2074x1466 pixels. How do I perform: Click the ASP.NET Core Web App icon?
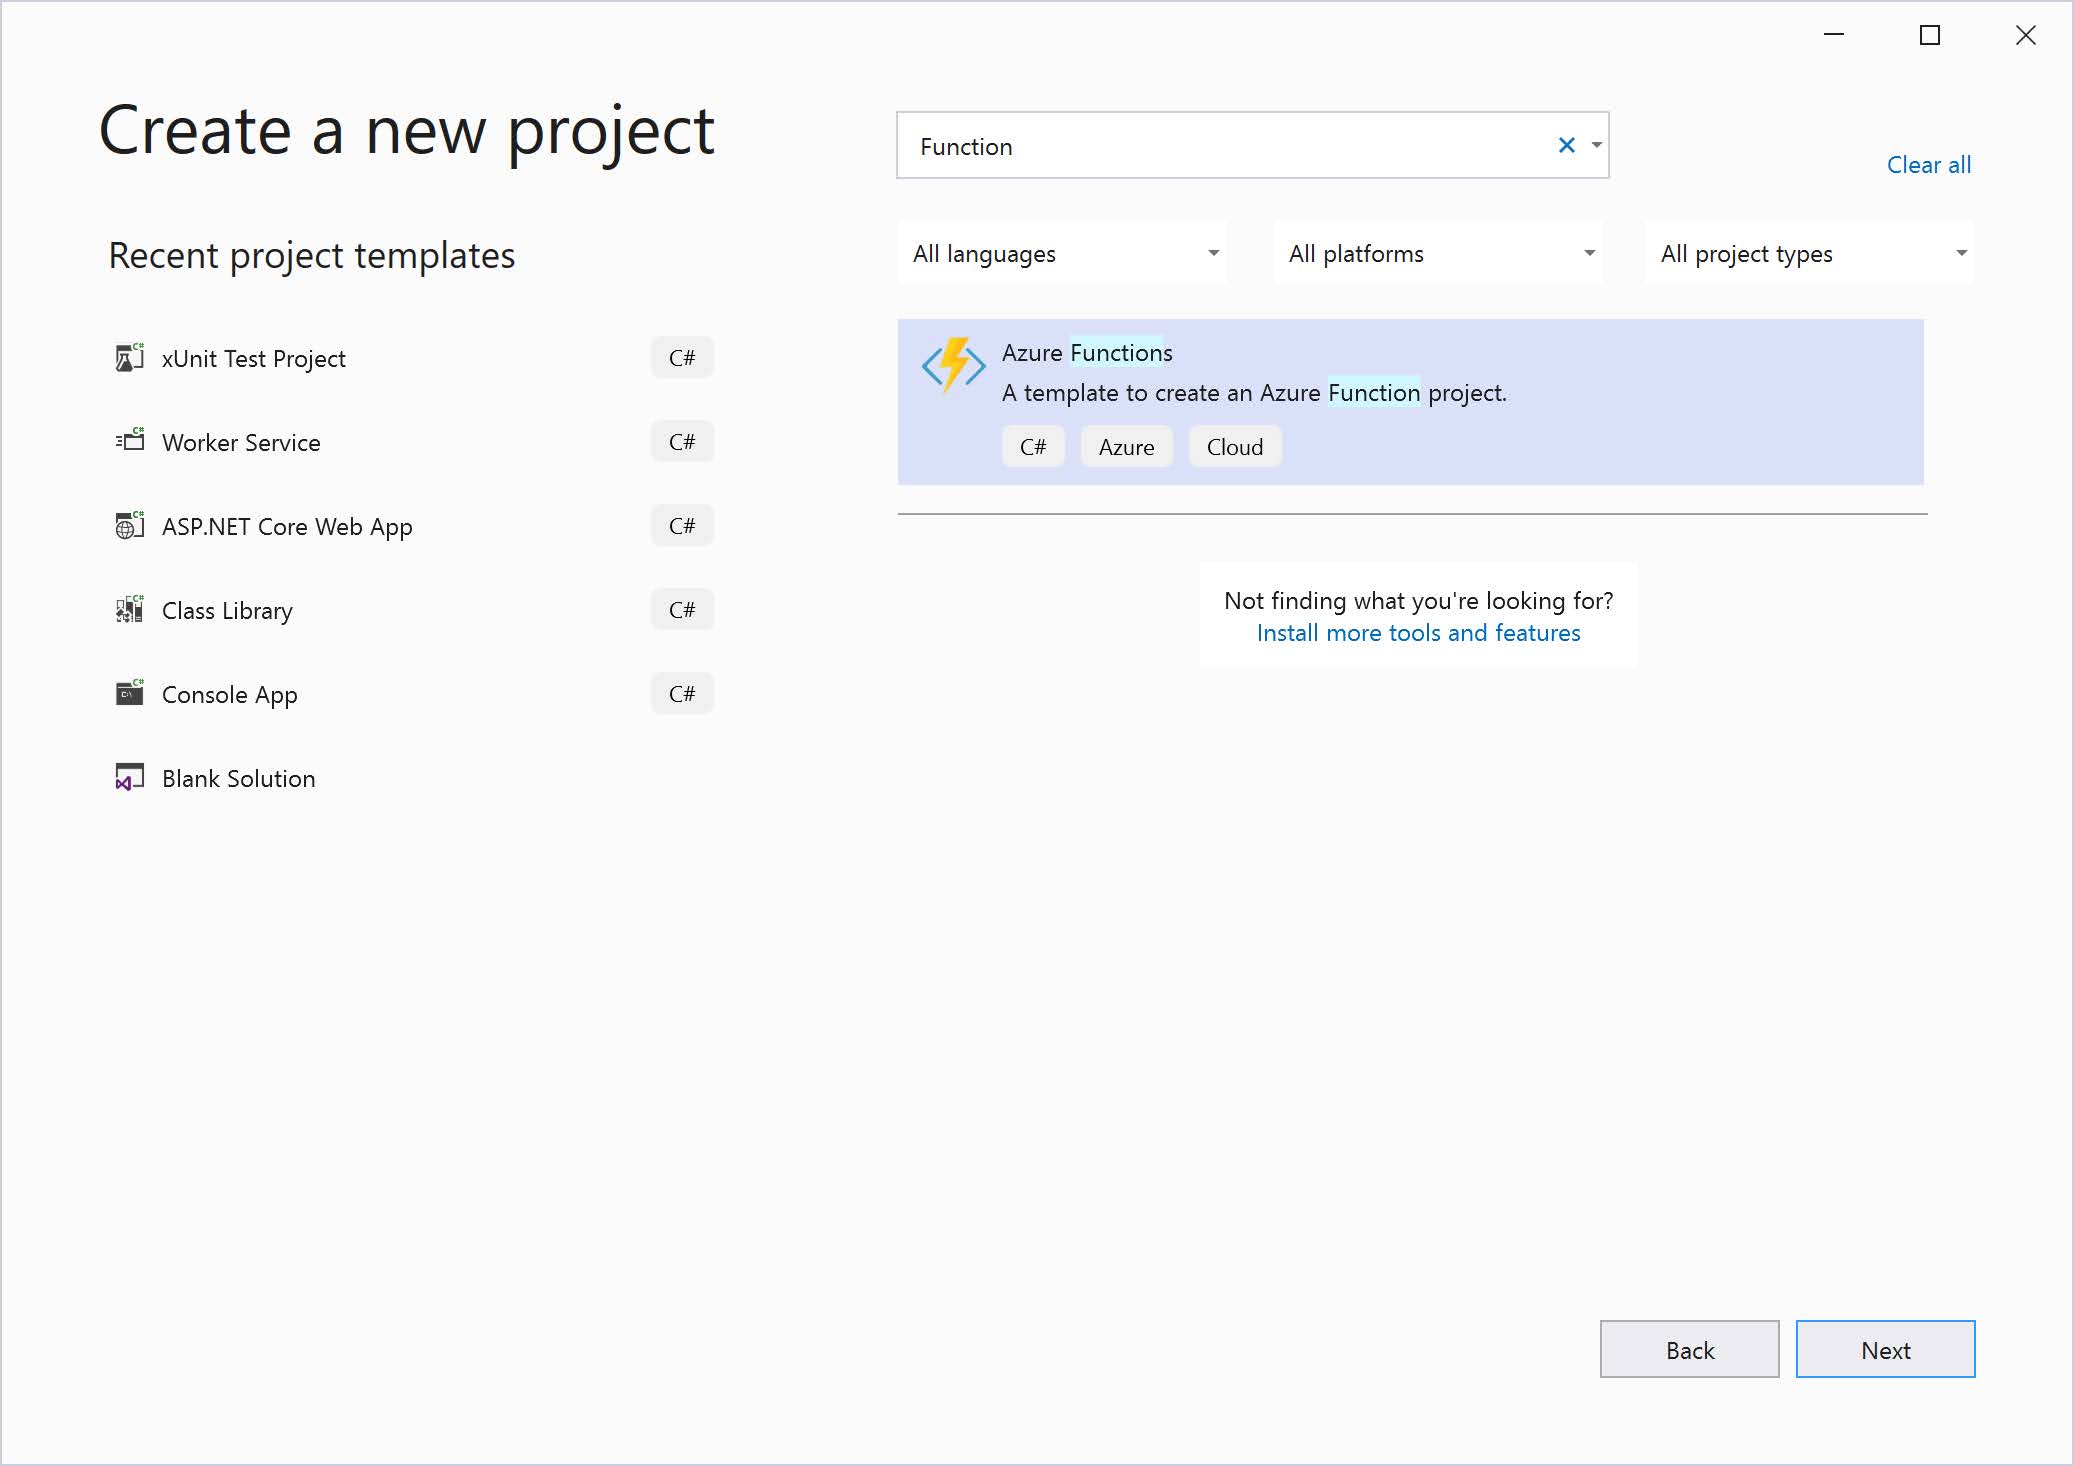[129, 525]
